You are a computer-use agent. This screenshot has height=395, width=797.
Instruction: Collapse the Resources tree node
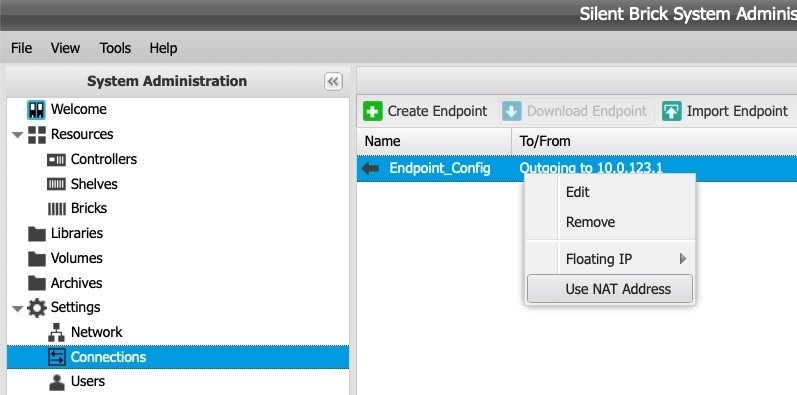(18, 135)
